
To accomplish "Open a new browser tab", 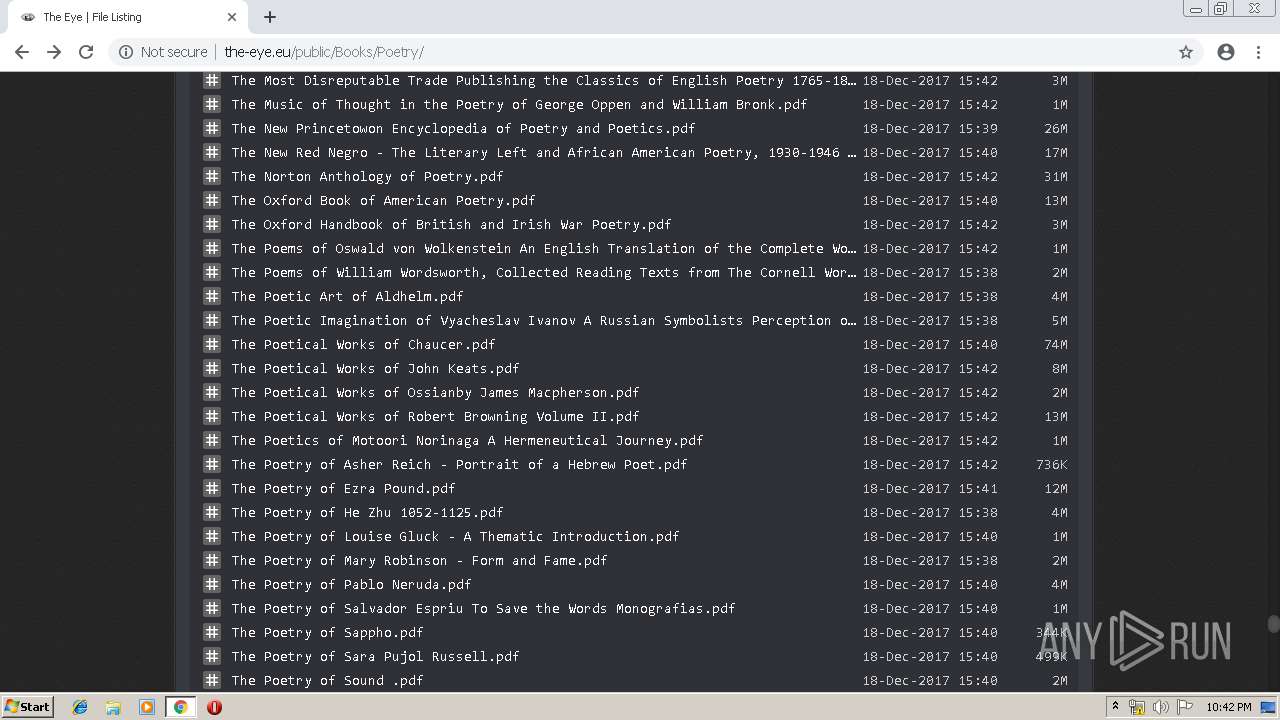I will coord(270,17).
